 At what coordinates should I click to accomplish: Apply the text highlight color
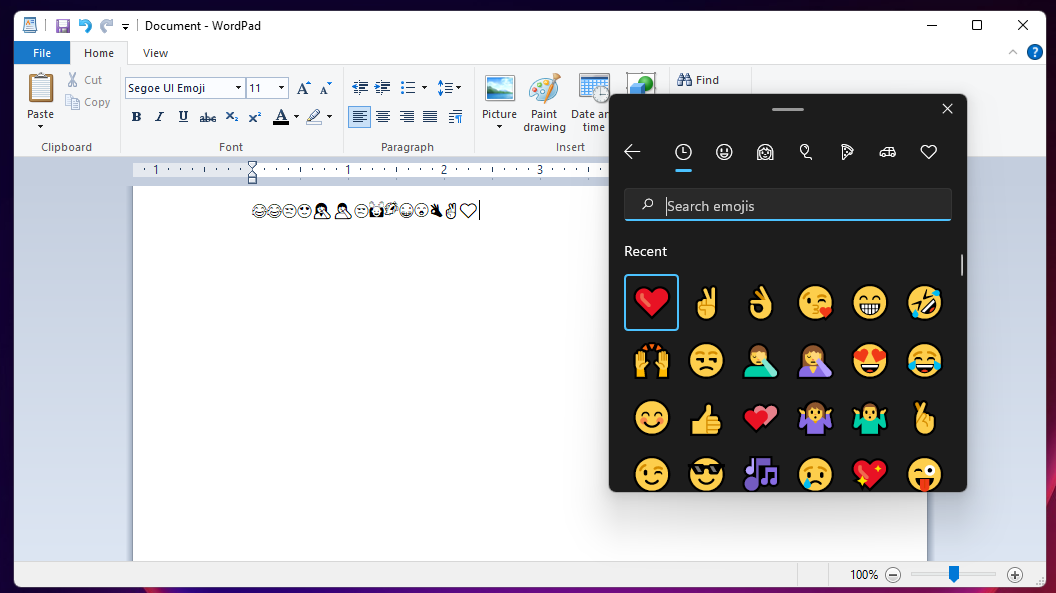point(314,116)
